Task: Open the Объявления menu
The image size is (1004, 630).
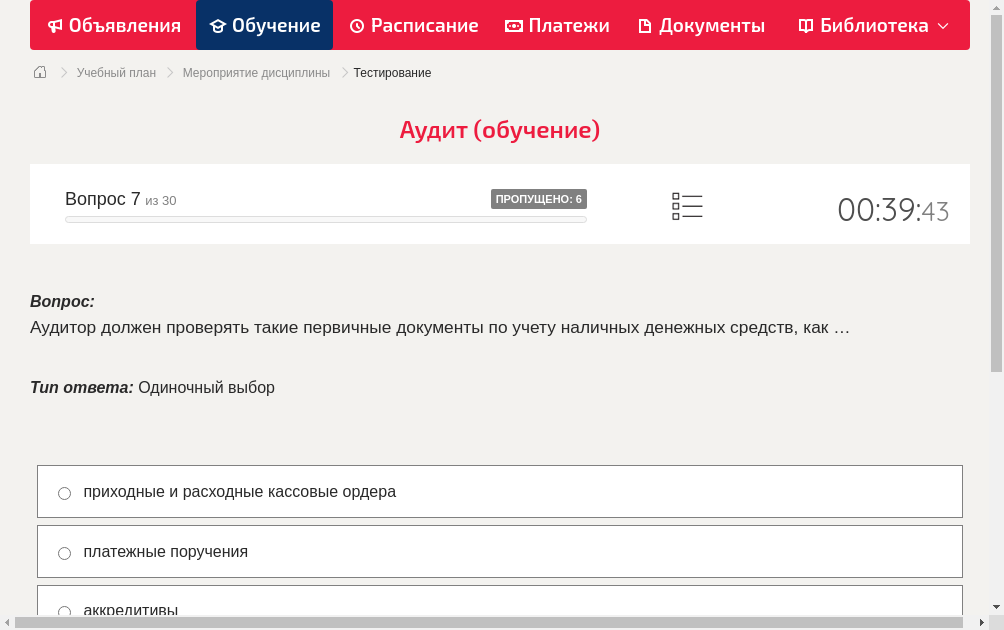Action: coord(113,25)
